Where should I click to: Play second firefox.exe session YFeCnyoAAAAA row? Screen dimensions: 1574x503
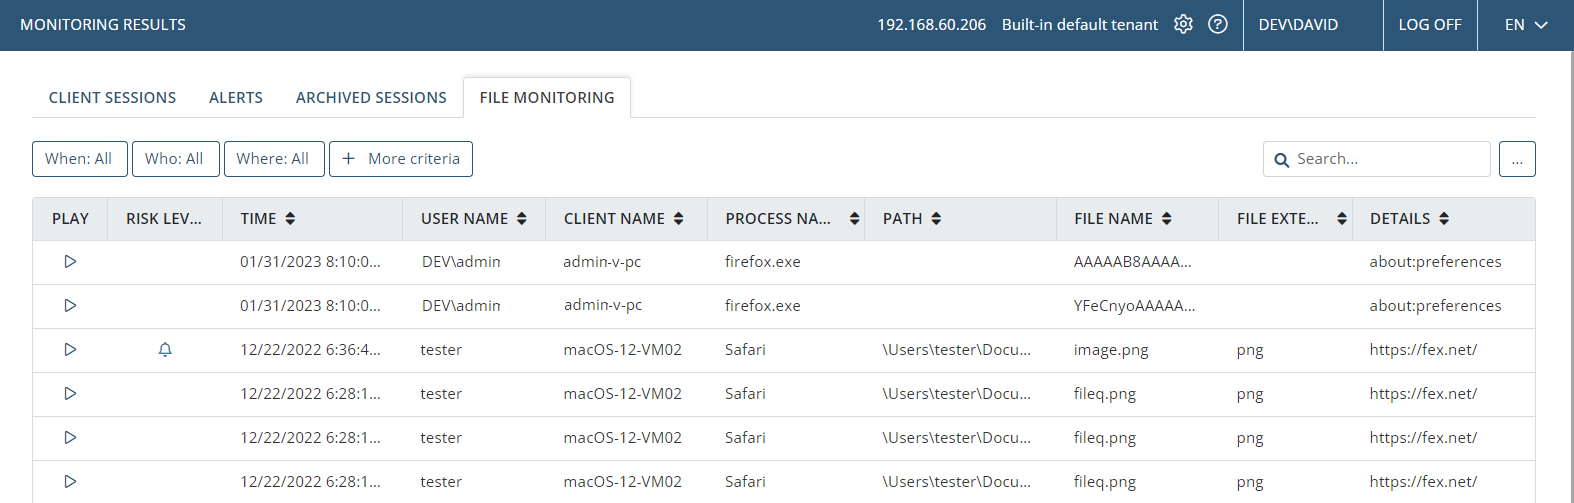[70, 305]
